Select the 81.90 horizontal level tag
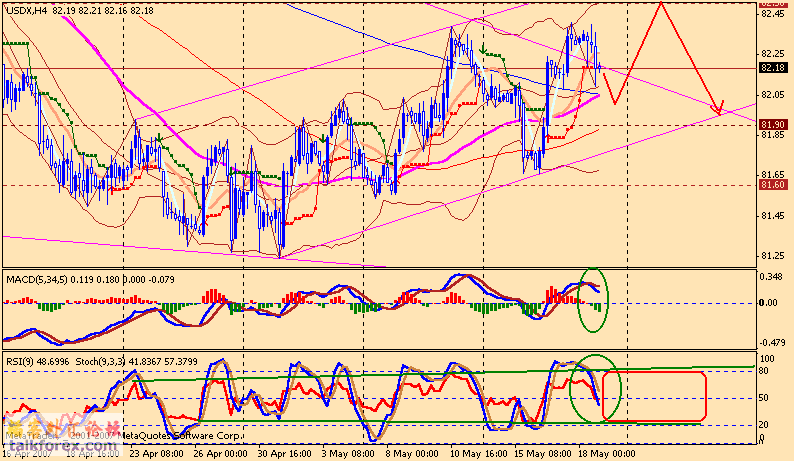The height and width of the screenshot is (461, 794). point(773,125)
